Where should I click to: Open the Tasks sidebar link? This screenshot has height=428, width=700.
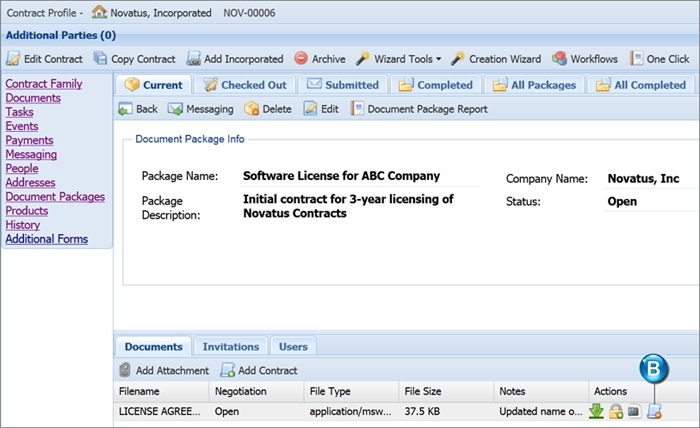tap(19, 112)
